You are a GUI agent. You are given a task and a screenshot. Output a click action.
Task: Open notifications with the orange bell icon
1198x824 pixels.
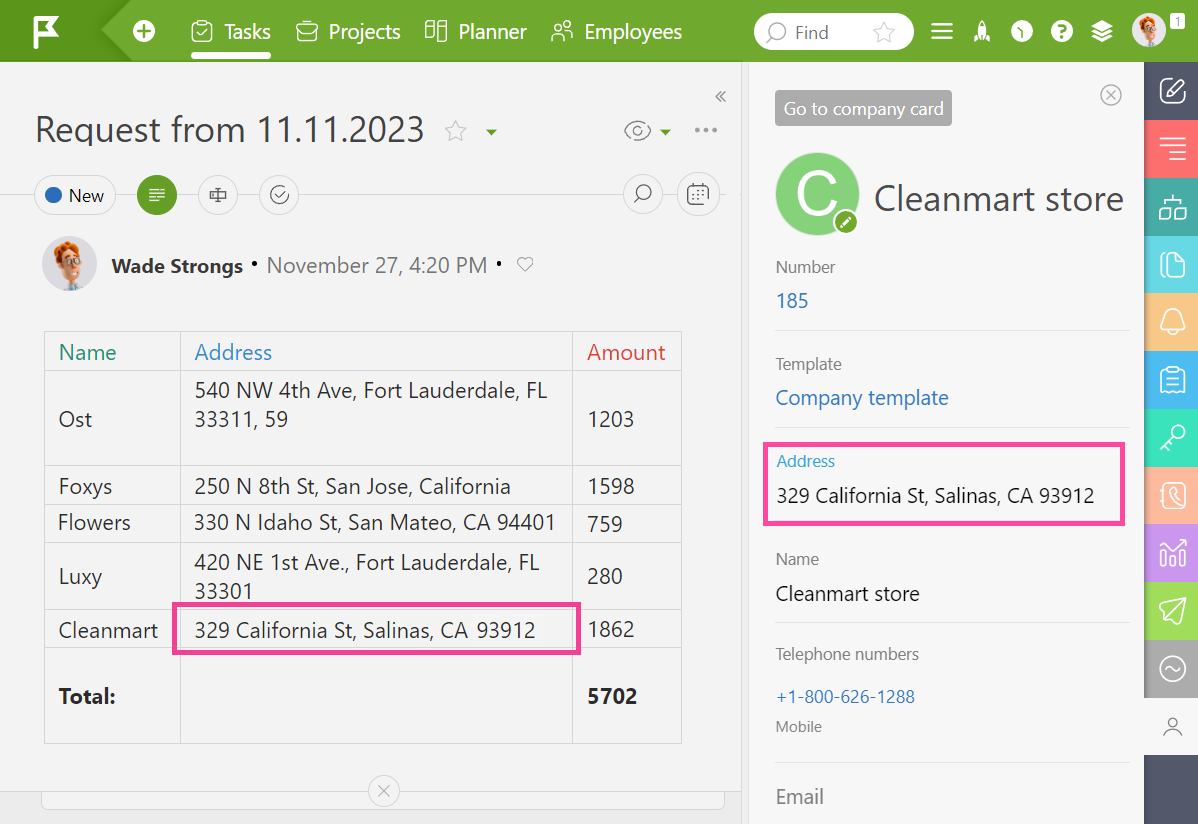tap(1172, 323)
